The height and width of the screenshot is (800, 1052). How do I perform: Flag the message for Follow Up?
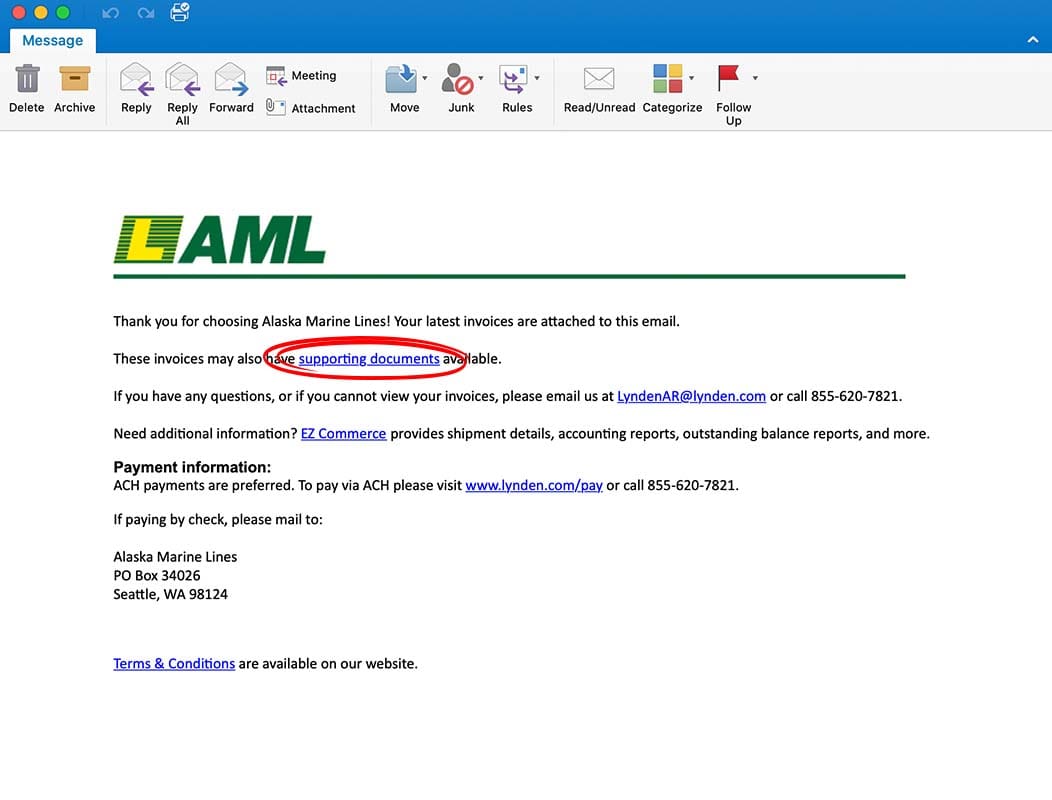pos(733,94)
